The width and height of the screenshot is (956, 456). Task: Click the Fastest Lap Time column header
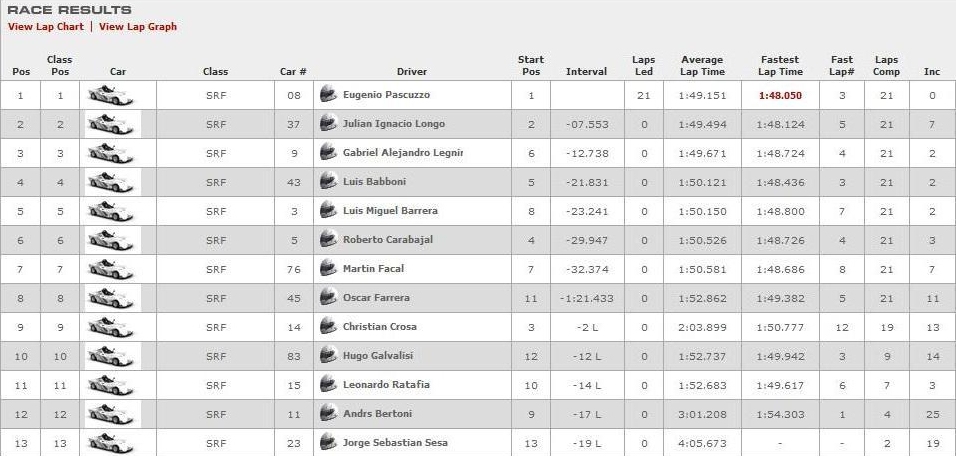(x=780, y=66)
